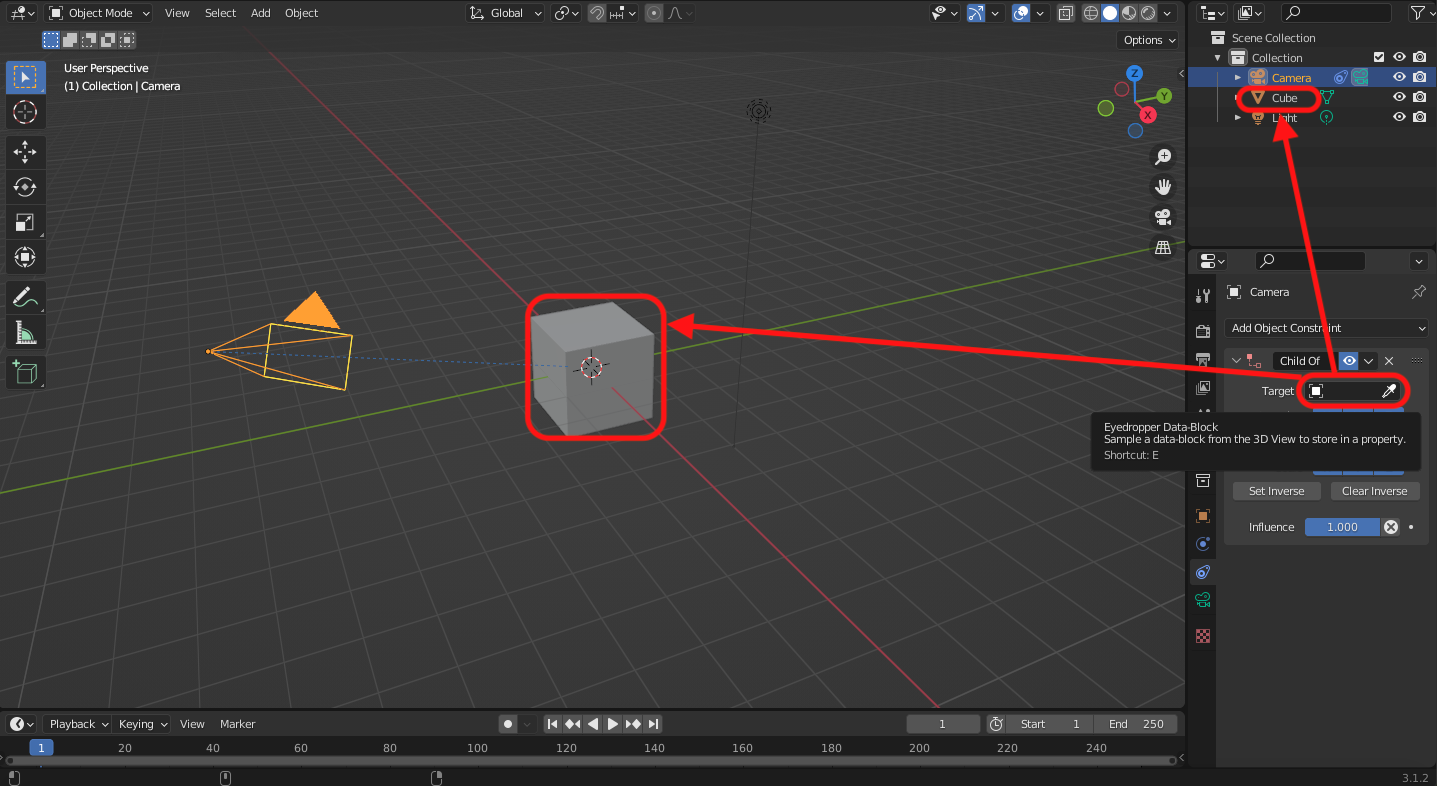Hide the Light in viewport

1400,117
